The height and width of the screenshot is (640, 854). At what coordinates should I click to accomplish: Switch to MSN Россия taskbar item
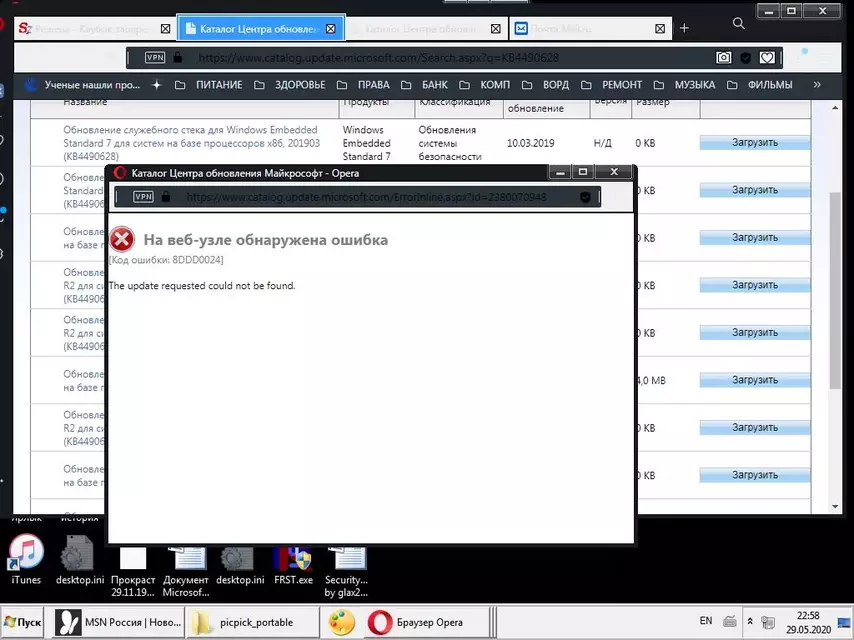(x=119, y=622)
